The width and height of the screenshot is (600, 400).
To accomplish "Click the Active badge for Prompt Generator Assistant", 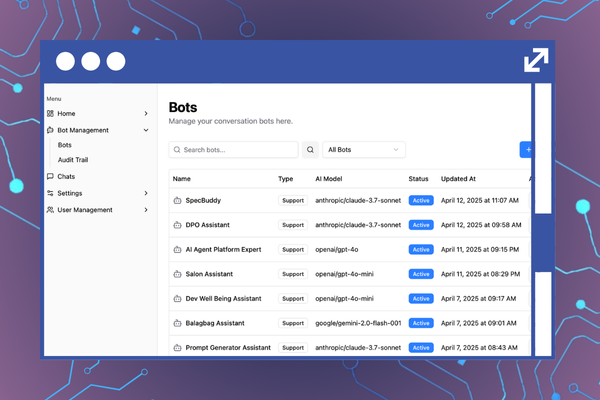I will tap(421, 348).
